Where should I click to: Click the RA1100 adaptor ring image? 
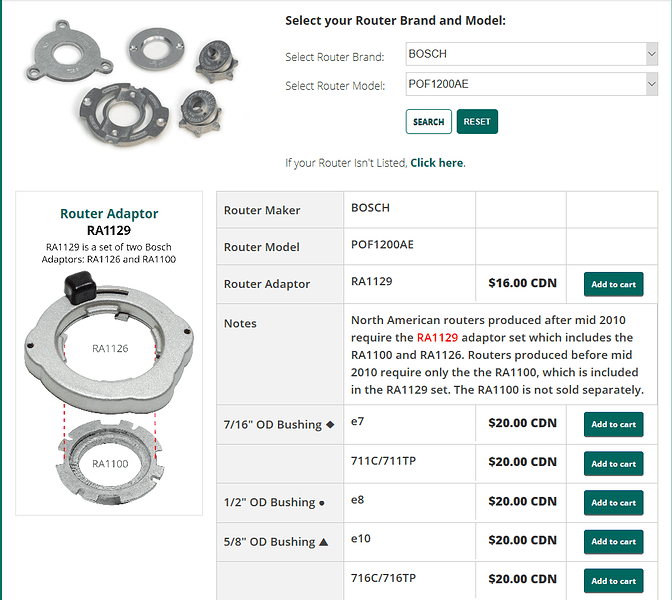[x=110, y=463]
